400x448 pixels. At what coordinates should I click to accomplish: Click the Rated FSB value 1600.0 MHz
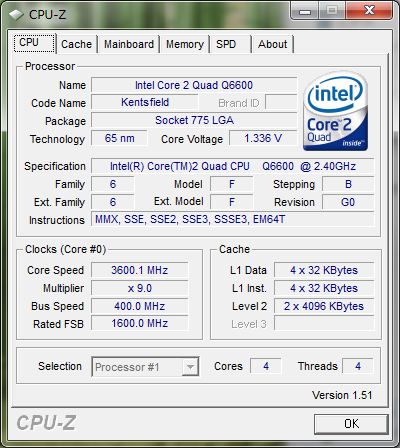[140, 323]
